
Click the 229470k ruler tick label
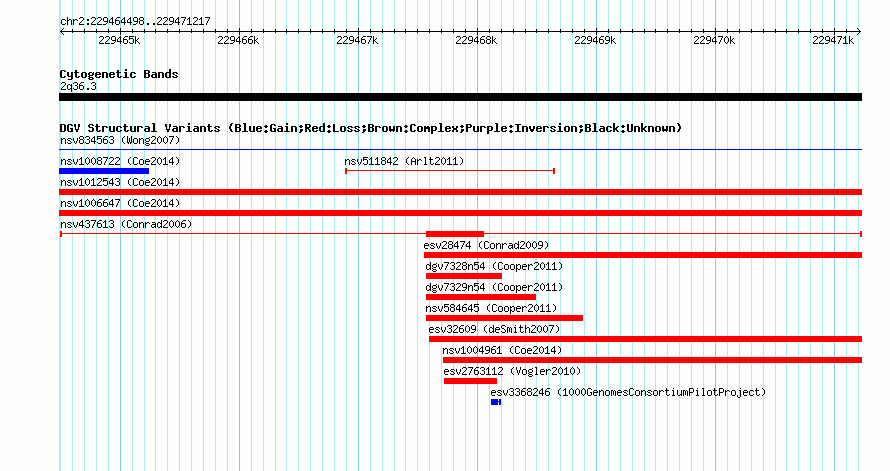click(x=714, y=40)
